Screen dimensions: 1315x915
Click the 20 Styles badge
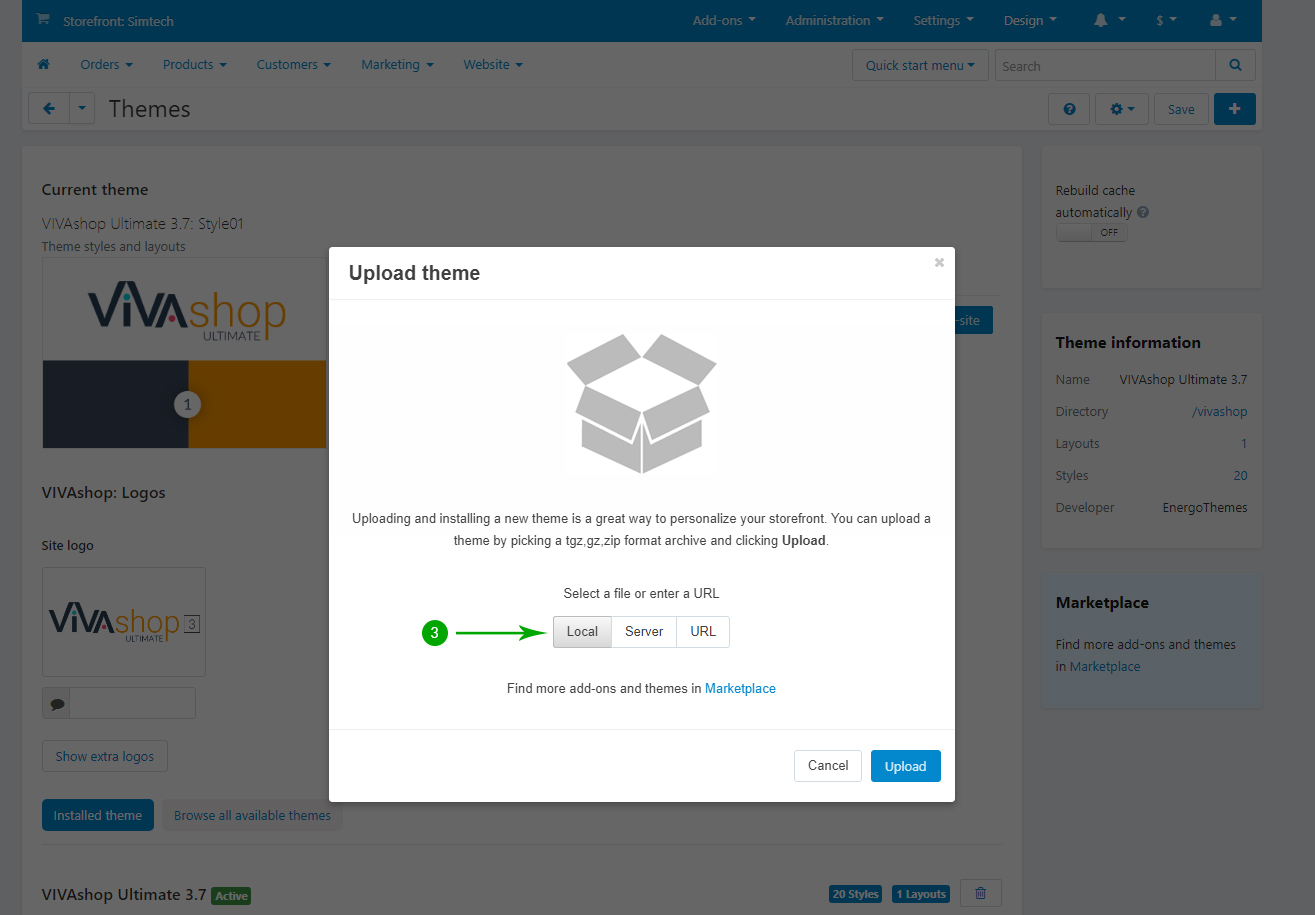click(855, 894)
